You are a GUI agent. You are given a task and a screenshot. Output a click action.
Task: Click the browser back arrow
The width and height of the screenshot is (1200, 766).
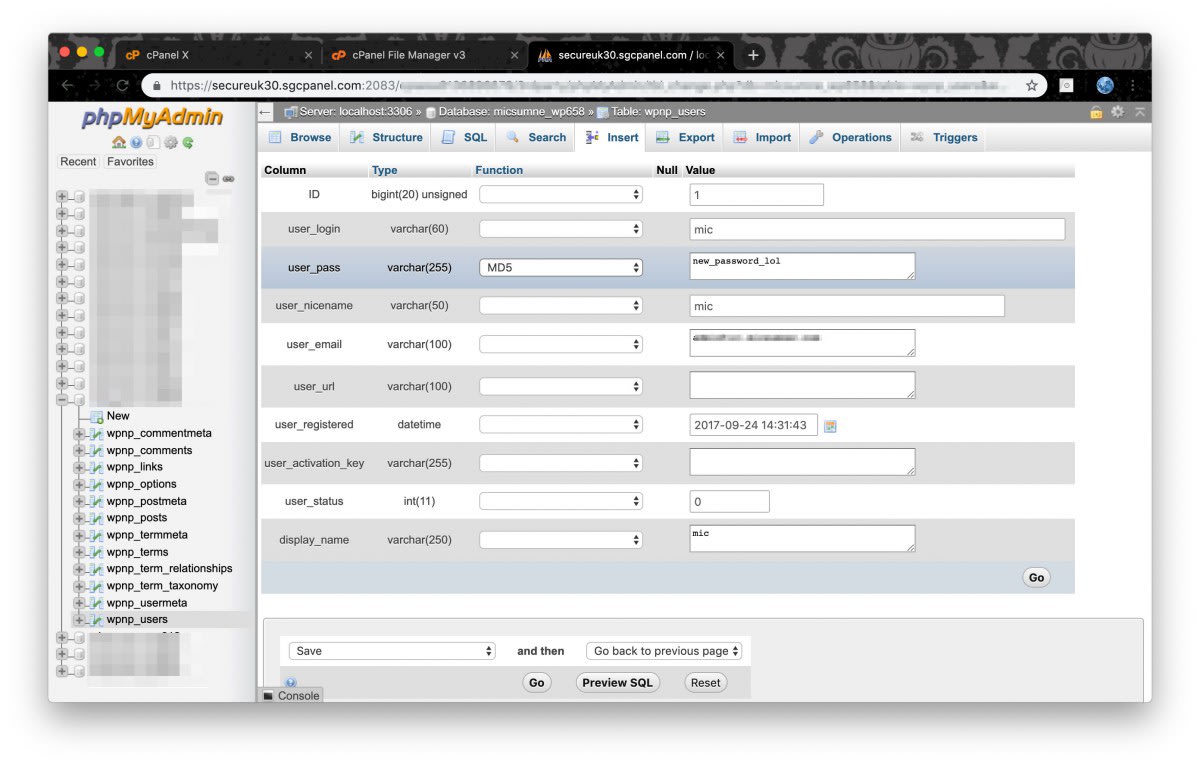(x=67, y=86)
